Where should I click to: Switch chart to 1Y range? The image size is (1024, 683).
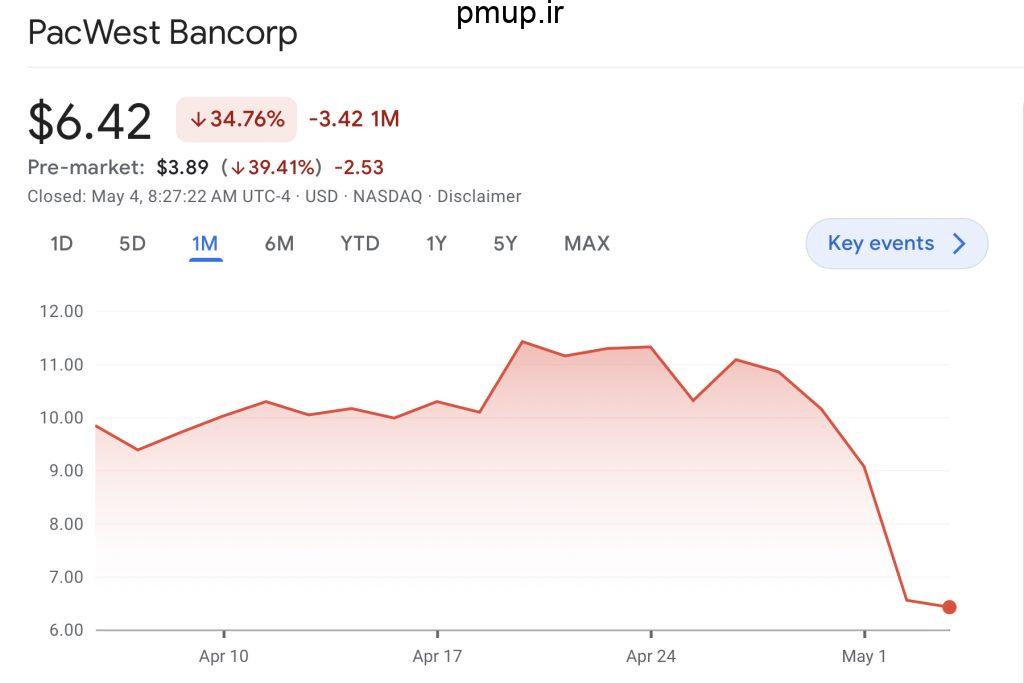(436, 244)
